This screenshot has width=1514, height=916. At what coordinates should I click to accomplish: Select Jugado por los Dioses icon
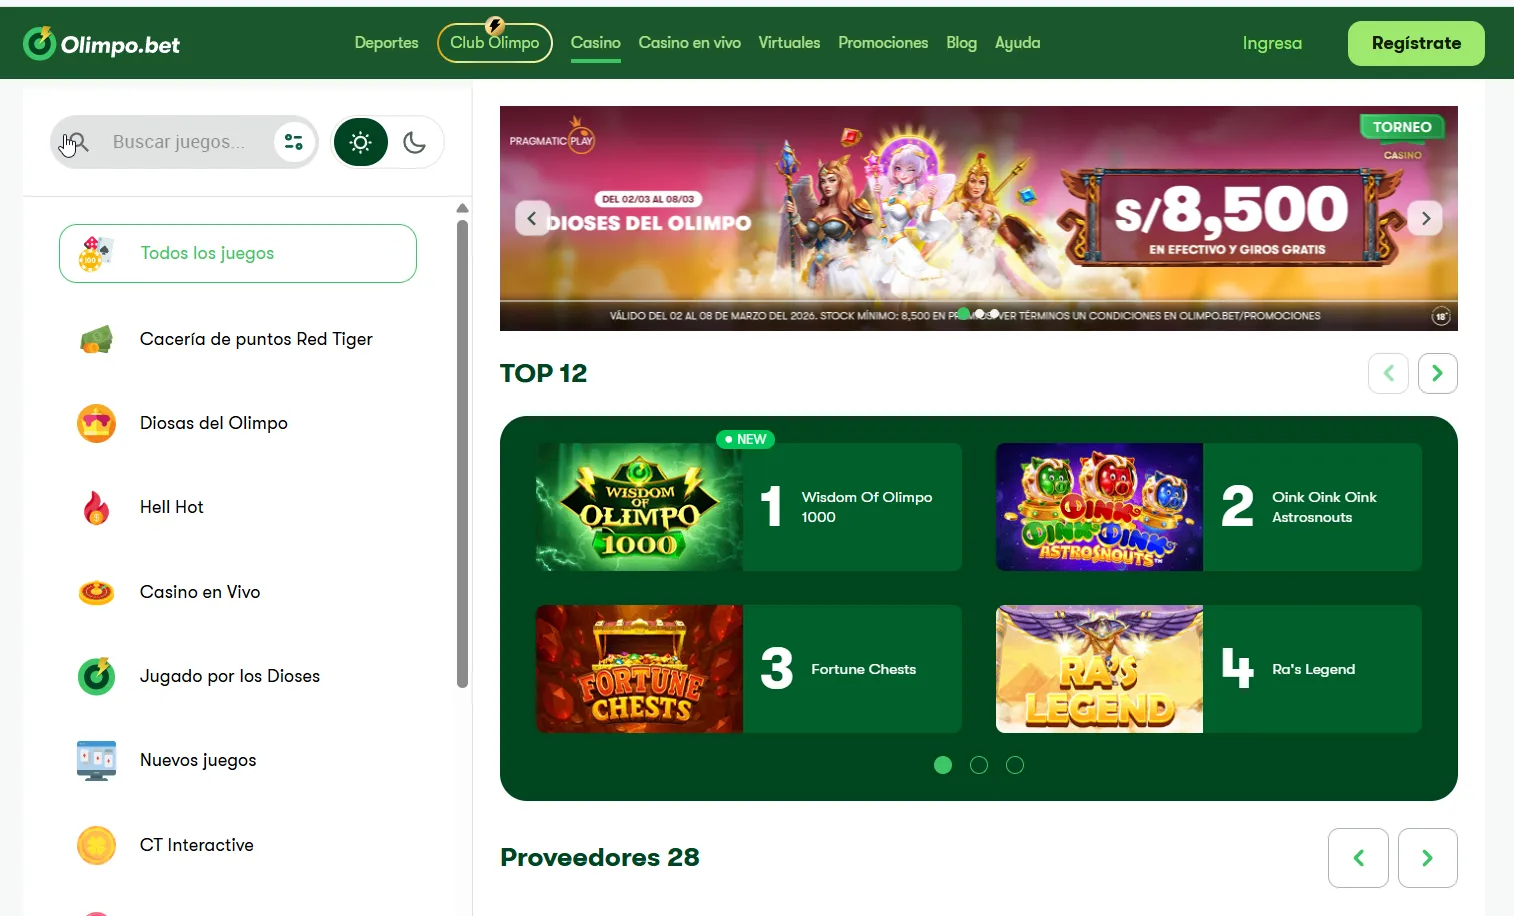pos(96,676)
